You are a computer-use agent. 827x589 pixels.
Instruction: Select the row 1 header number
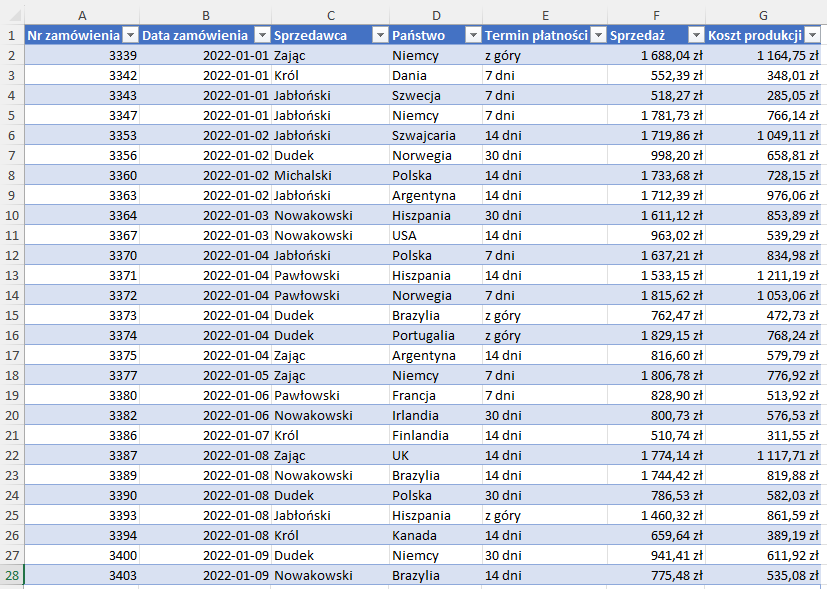[x=11, y=35]
